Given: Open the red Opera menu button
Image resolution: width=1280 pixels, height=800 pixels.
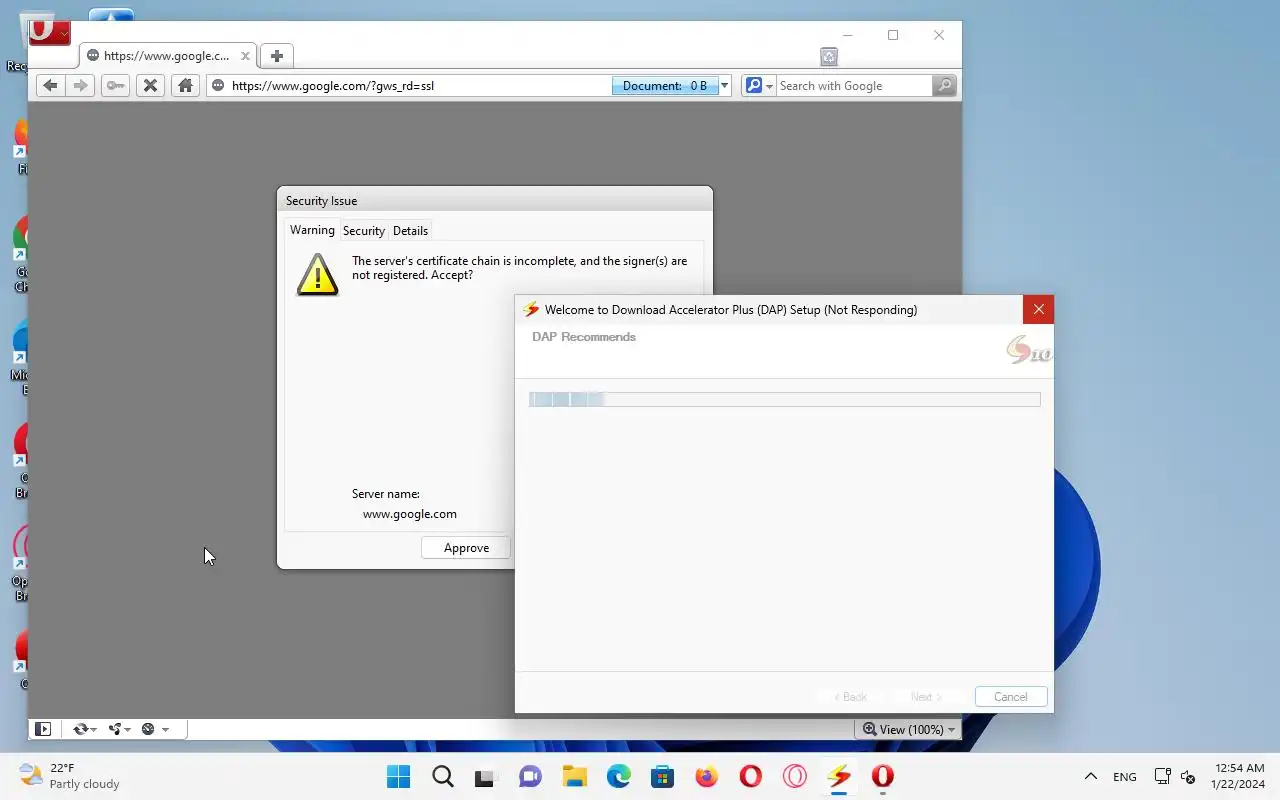Looking at the screenshot, I should pyautogui.click(x=49, y=32).
